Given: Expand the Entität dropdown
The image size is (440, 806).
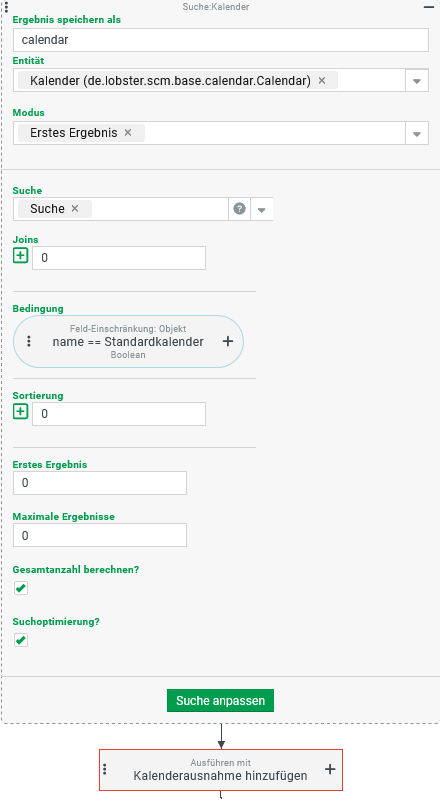Looking at the screenshot, I should coord(417,81).
